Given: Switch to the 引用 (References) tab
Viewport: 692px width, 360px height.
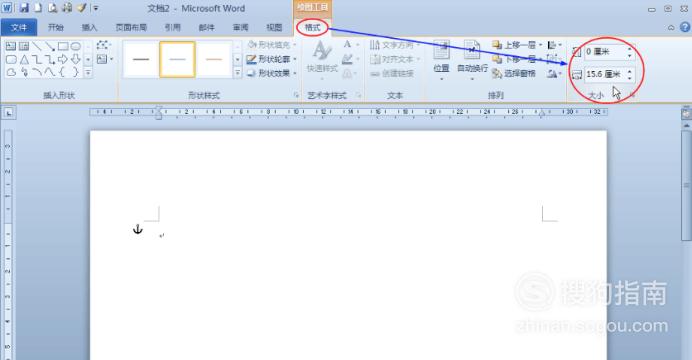Looking at the screenshot, I should 173,27.
